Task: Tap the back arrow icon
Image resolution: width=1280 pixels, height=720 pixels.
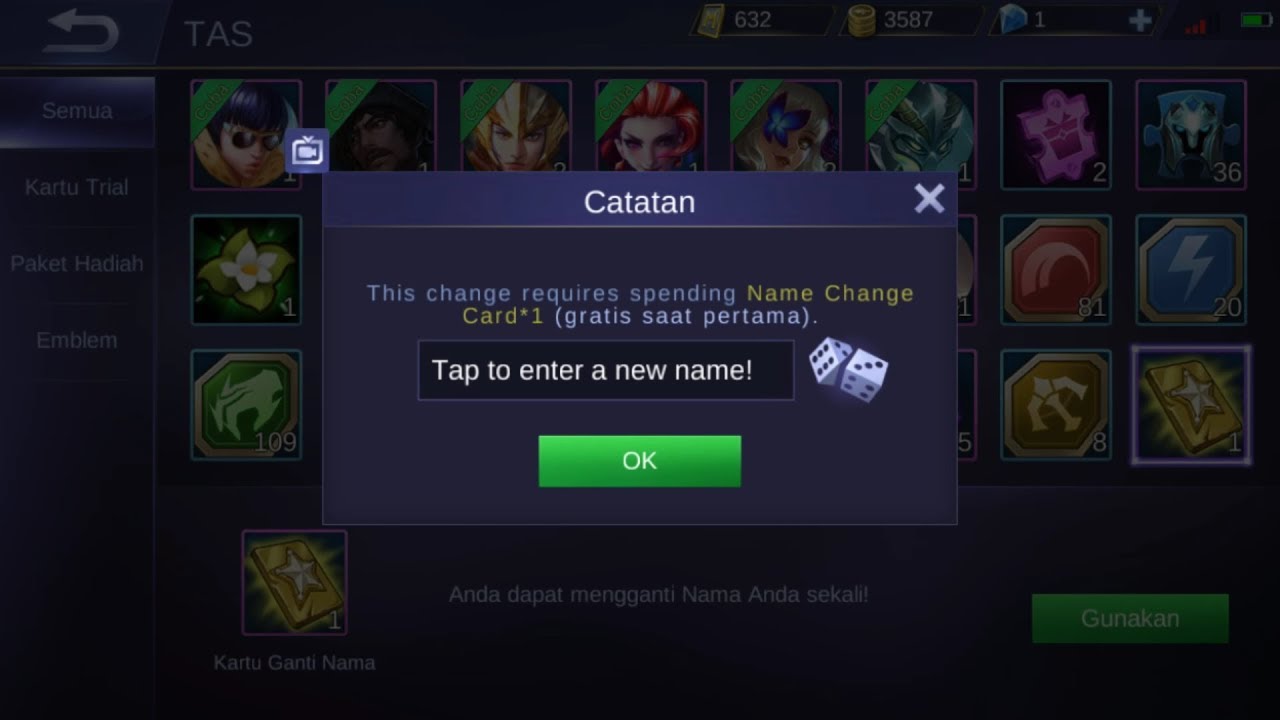Action: [81, 31]
